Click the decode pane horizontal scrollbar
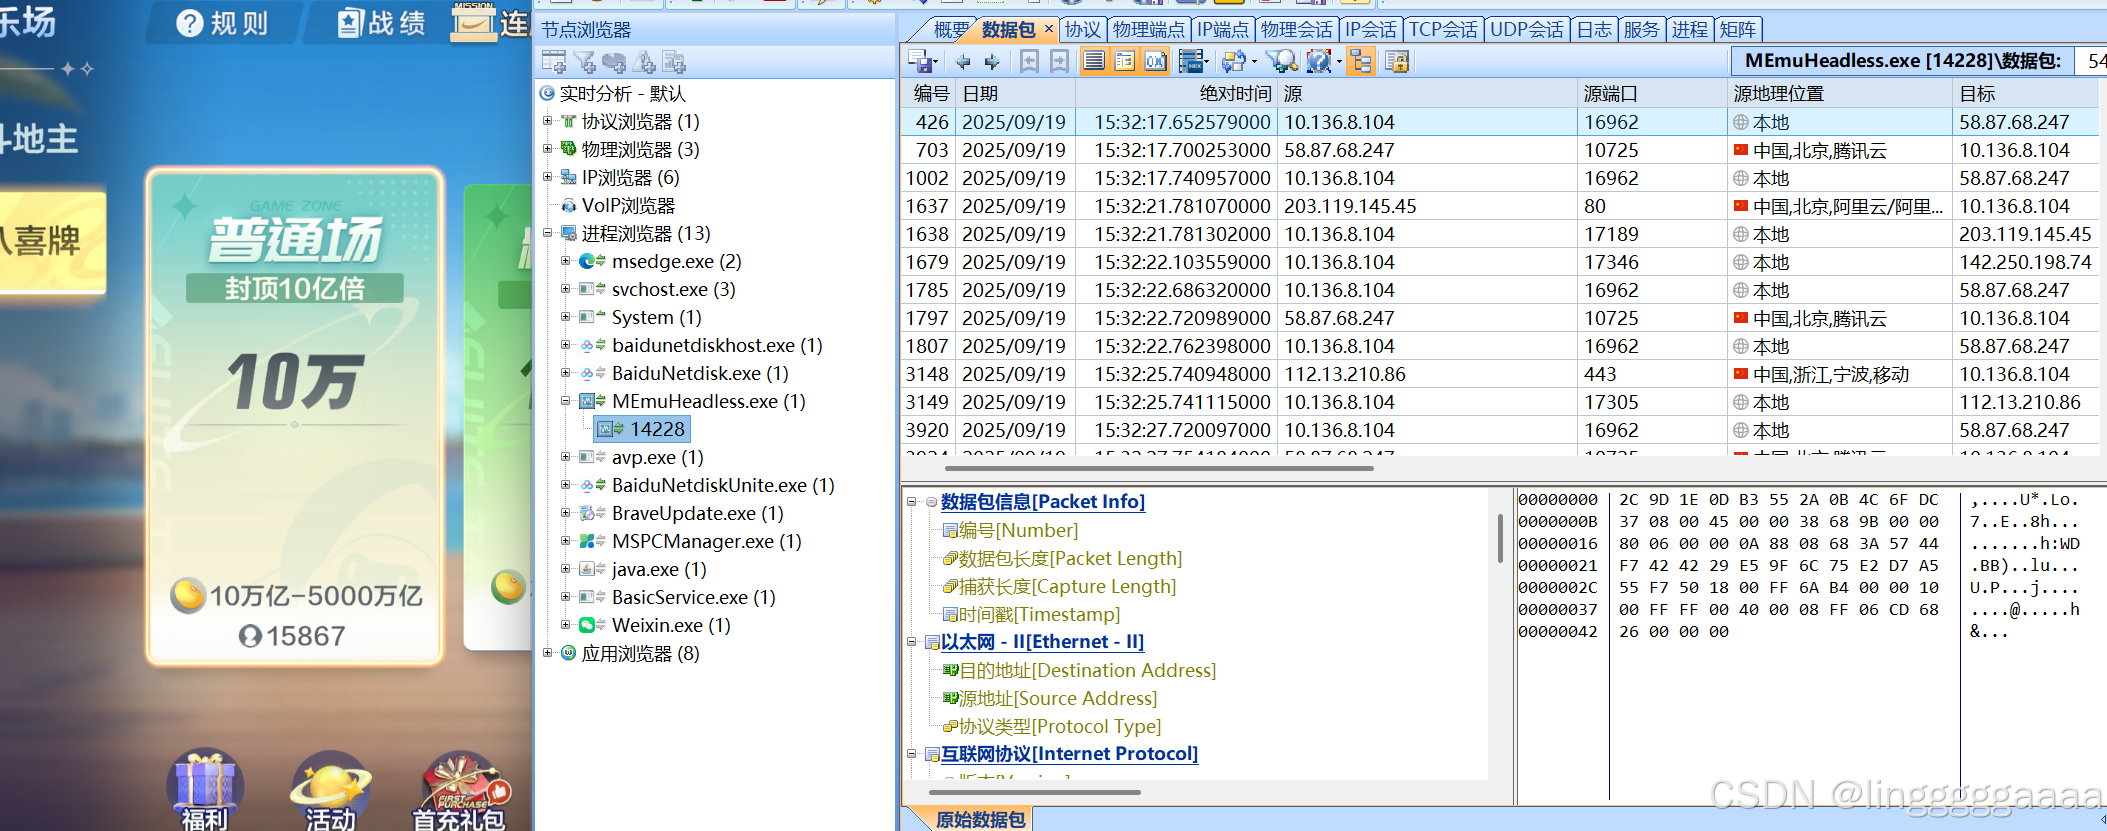Image resolution: width=2107 pixels, height=831 pixels. tap(1035, 792)
